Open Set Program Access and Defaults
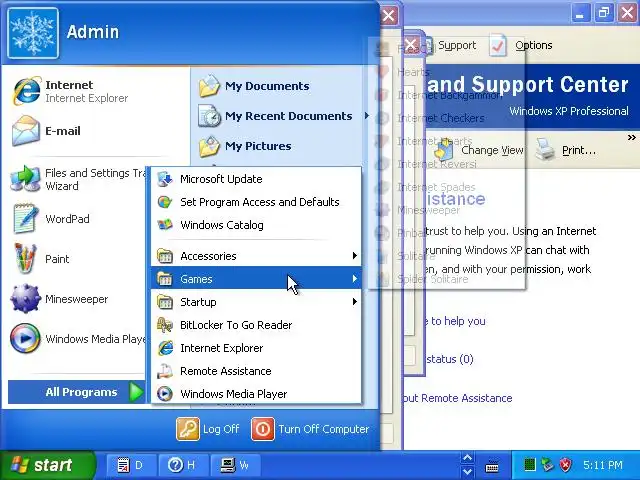640x480 pixels. click(x=256, y=202)
